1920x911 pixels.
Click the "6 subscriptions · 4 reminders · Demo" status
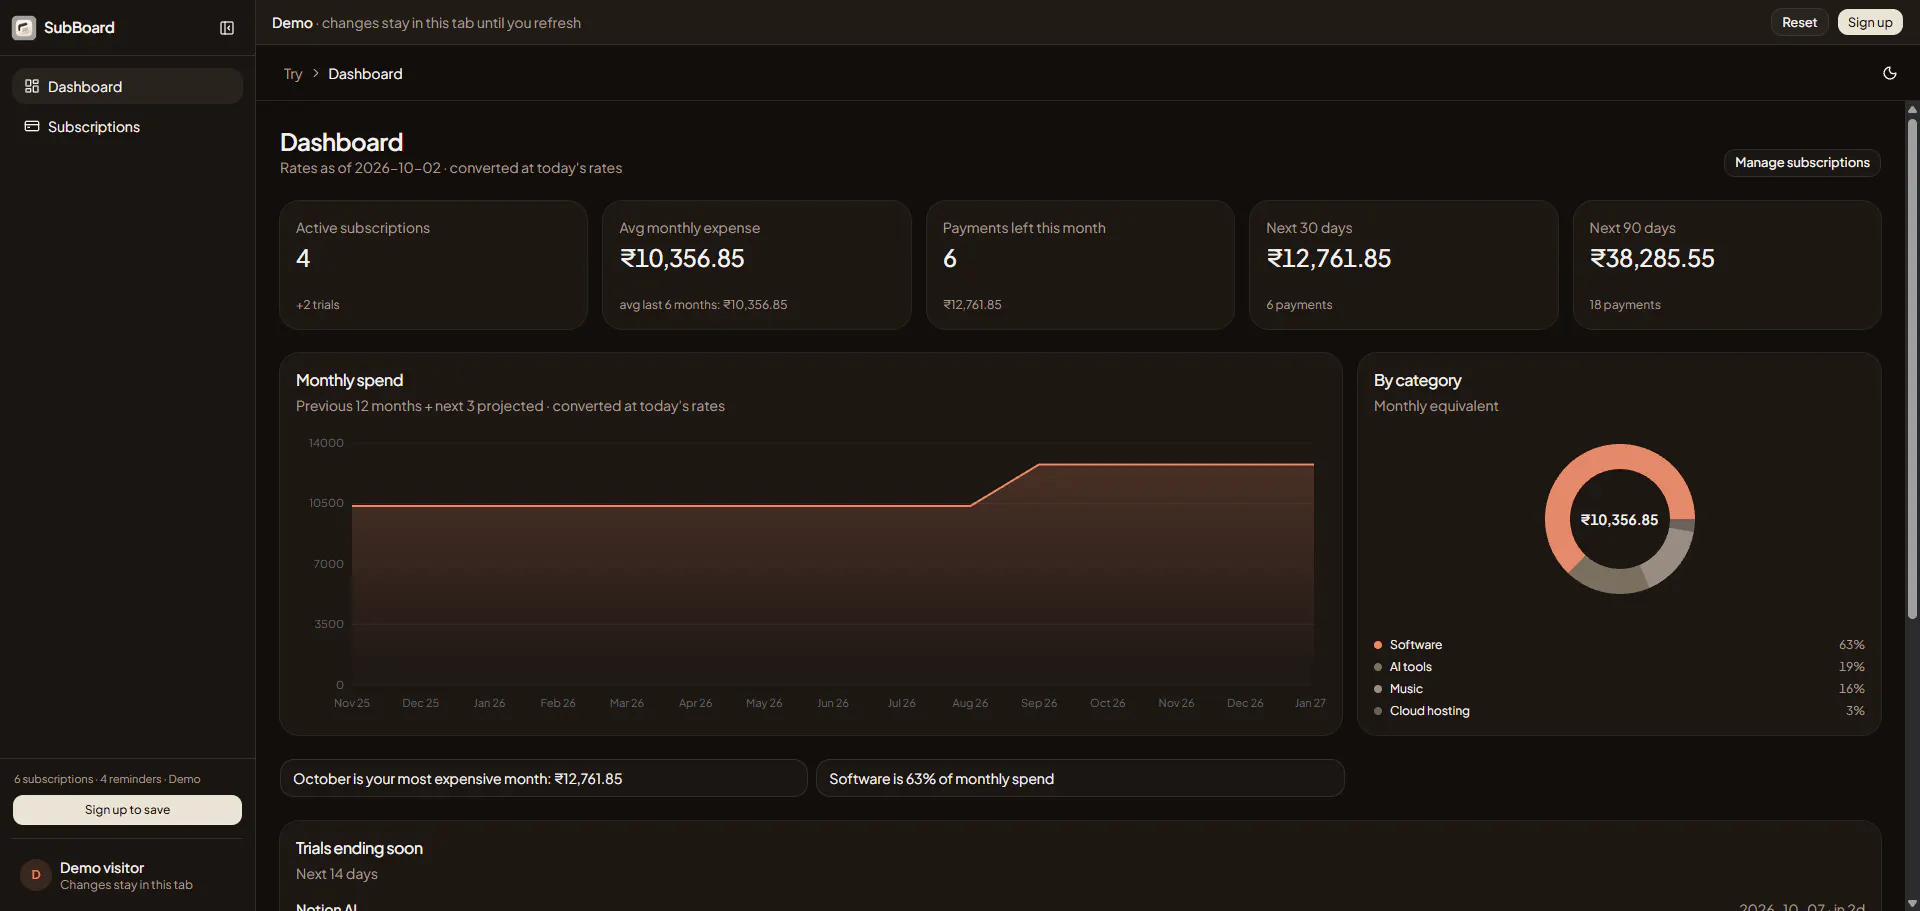(x=107, y=779)
